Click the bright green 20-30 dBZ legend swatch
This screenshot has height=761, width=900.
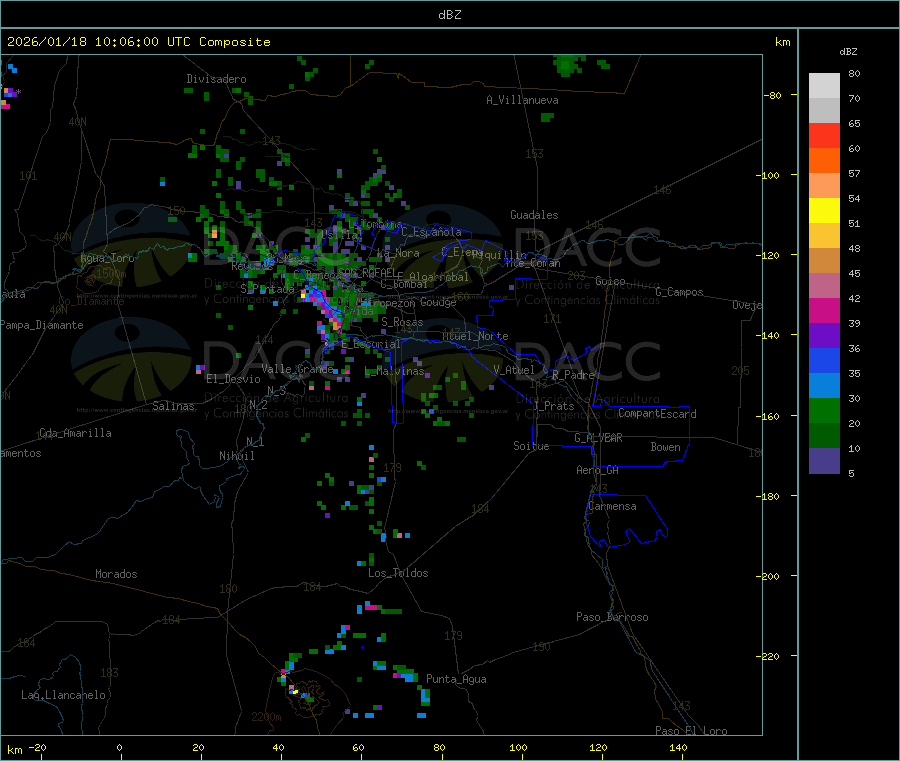[824, 410]
